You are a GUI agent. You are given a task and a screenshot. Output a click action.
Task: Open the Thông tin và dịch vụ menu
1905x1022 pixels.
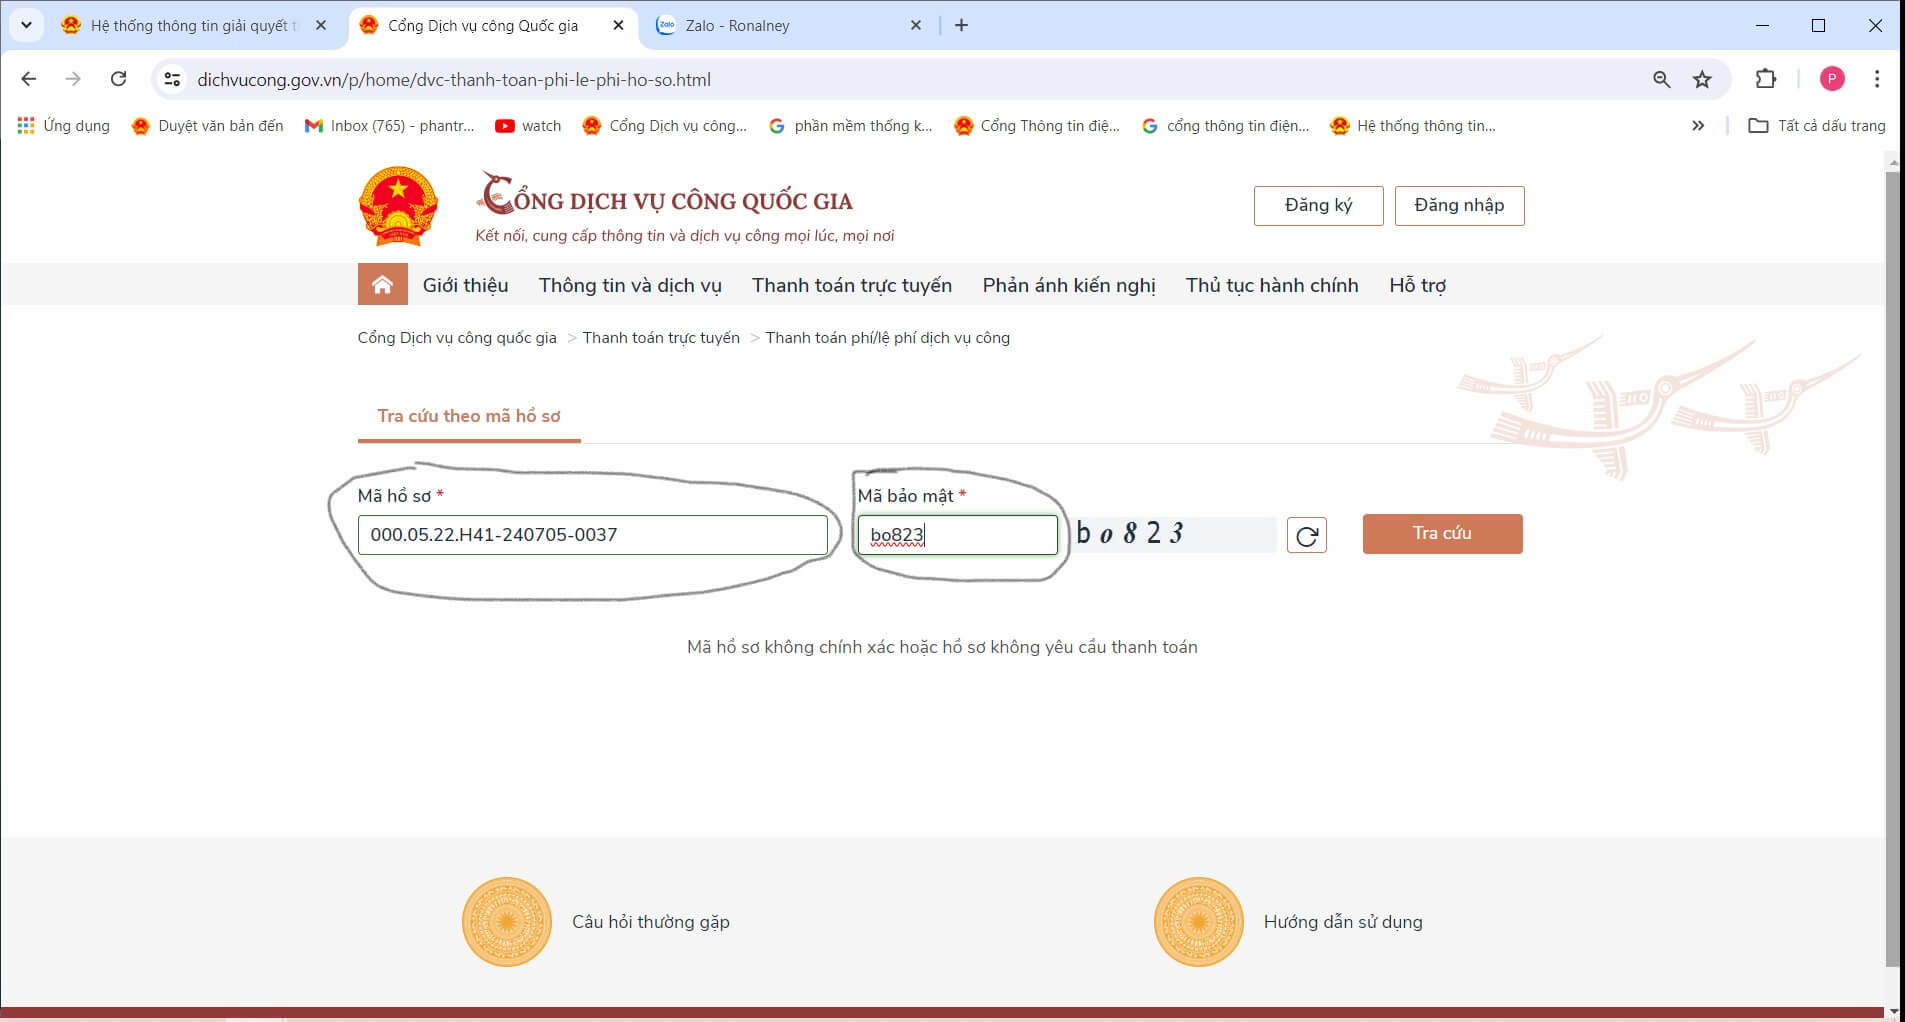point(630,285)
